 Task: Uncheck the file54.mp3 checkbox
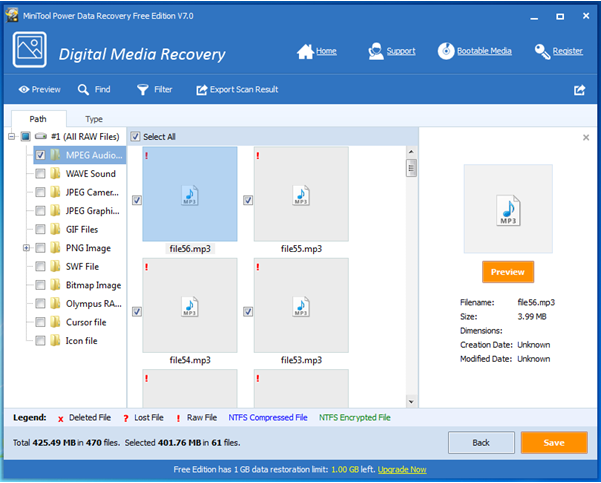137,312
